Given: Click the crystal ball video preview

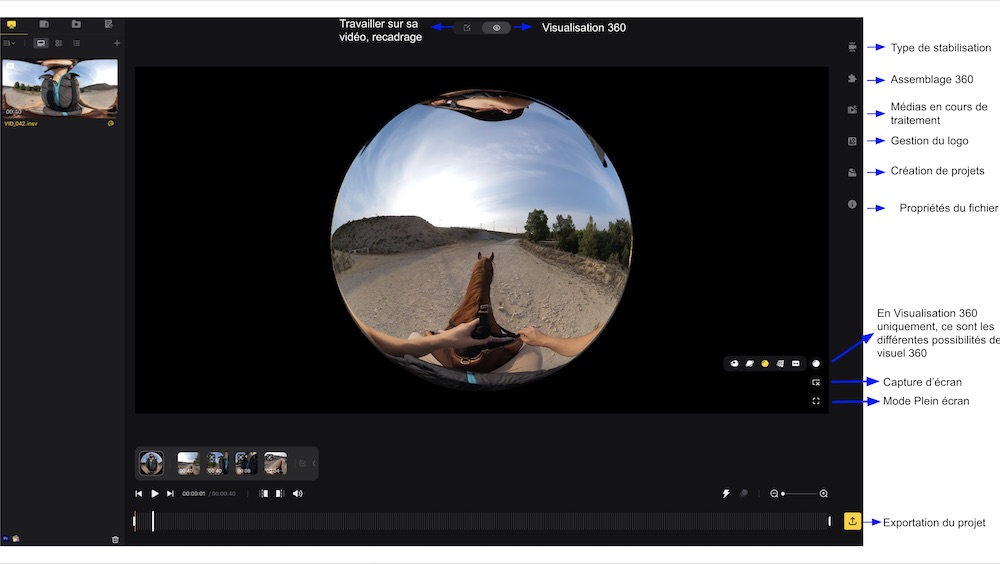Looking at the screenshot, I should coord(482,239).
